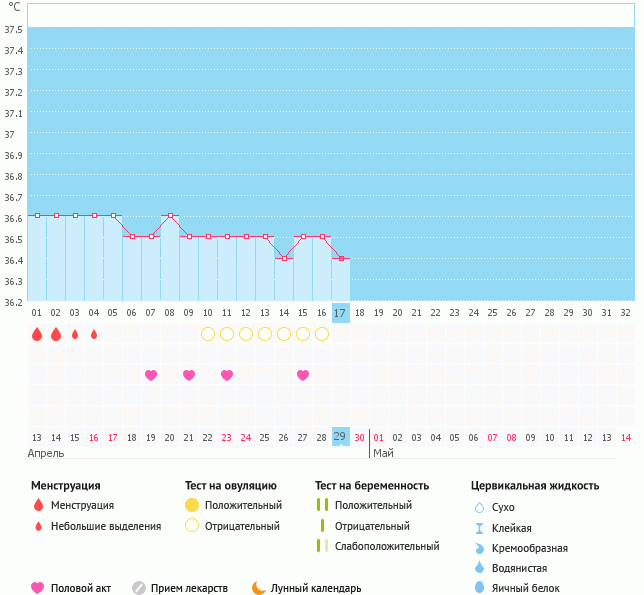The width and height of the screenshot is (644, 595).
Task: Click the pink heart icon on cycle day 09
Action: click(189, 375)
